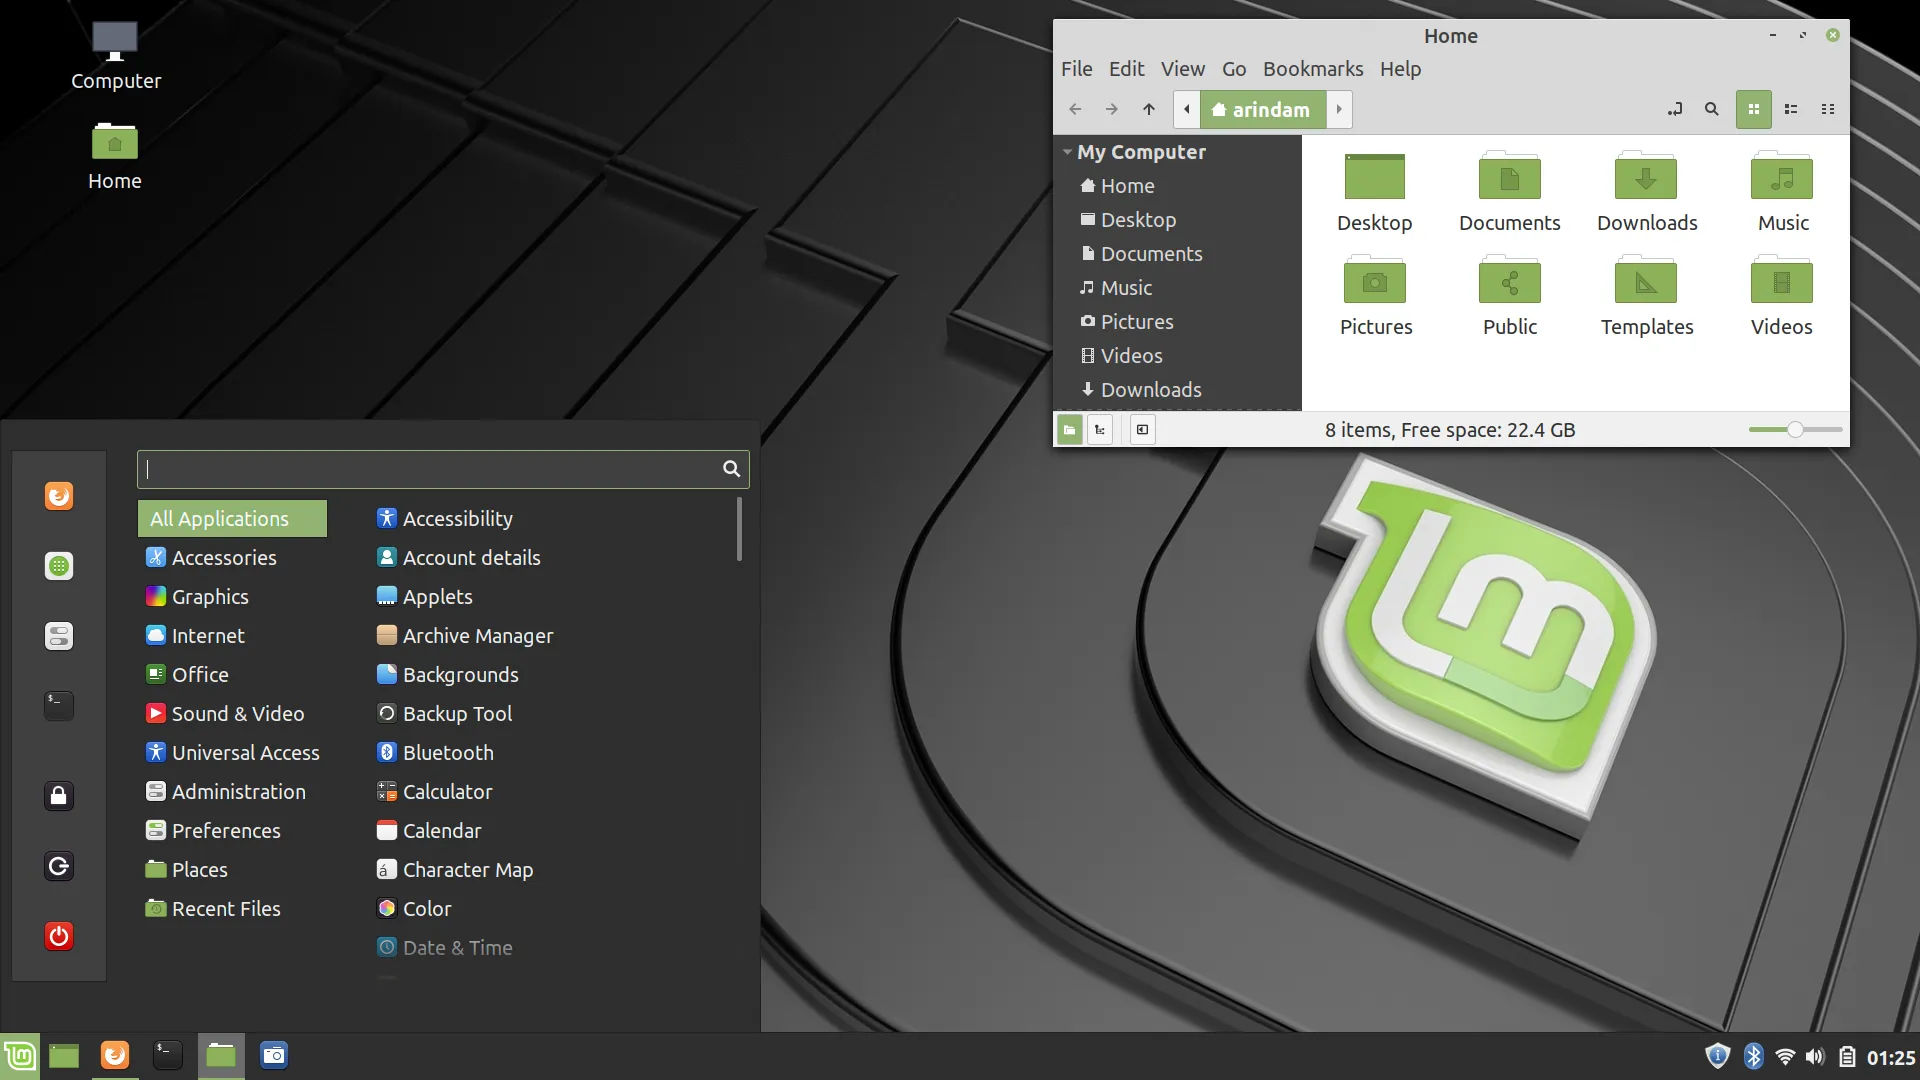Click the Color settings icon
The width and height of the screenshot is (1920, 1080).
point(385,907)
